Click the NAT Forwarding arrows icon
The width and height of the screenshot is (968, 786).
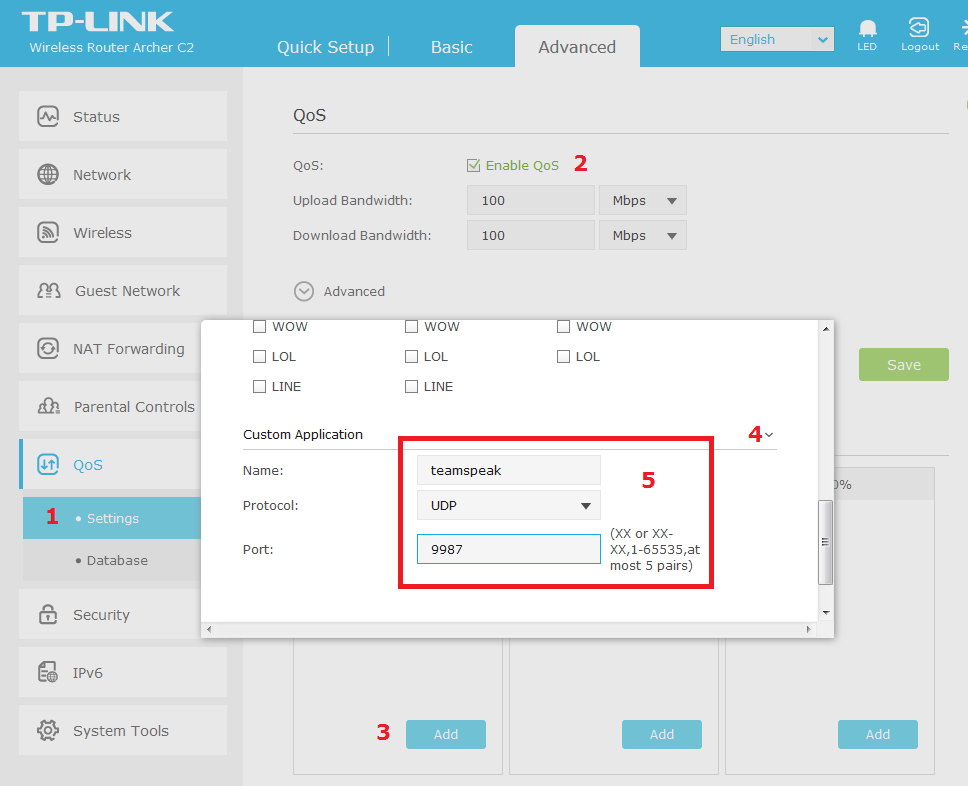click(48, 349)
